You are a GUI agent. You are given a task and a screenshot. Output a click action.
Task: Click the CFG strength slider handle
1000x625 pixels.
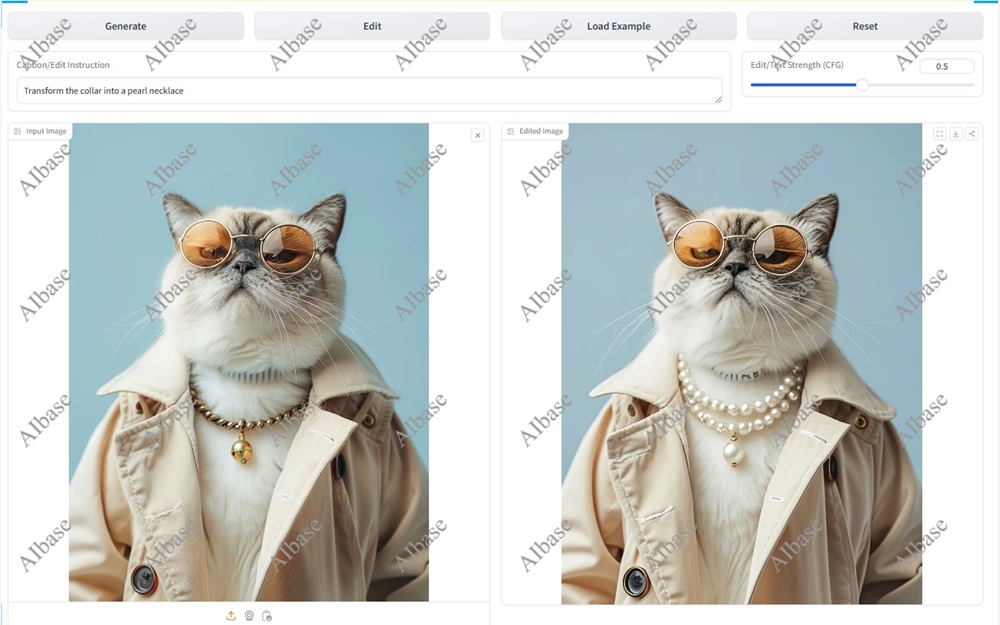click(862, 85)
